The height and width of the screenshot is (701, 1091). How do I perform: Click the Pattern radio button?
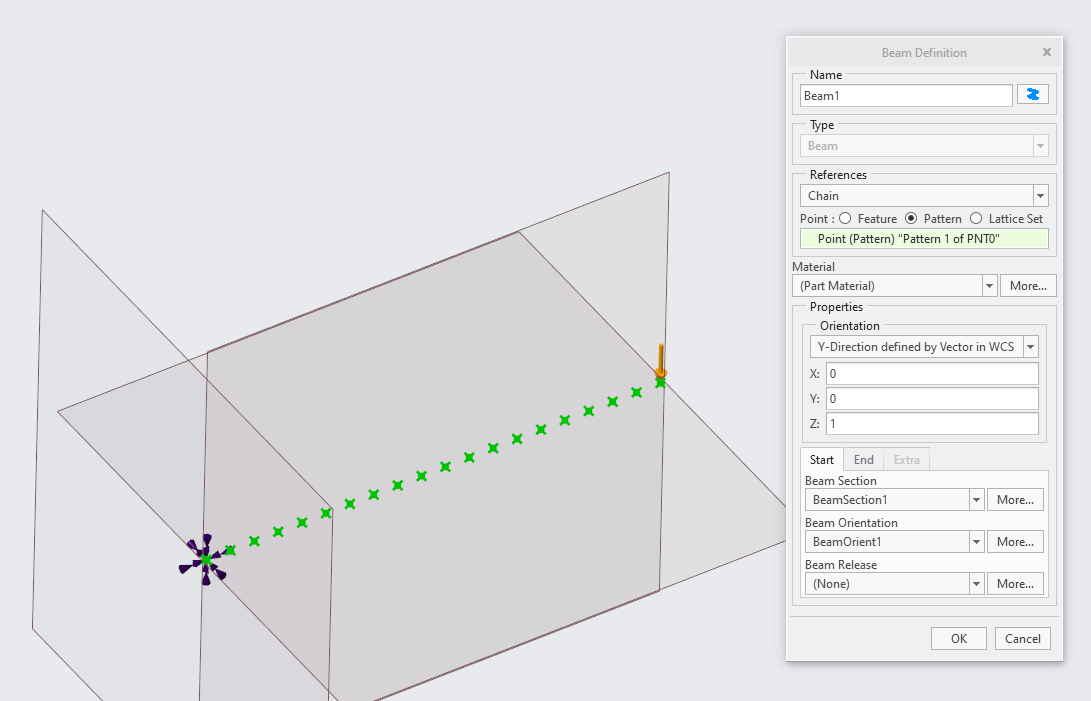[910, 218]
